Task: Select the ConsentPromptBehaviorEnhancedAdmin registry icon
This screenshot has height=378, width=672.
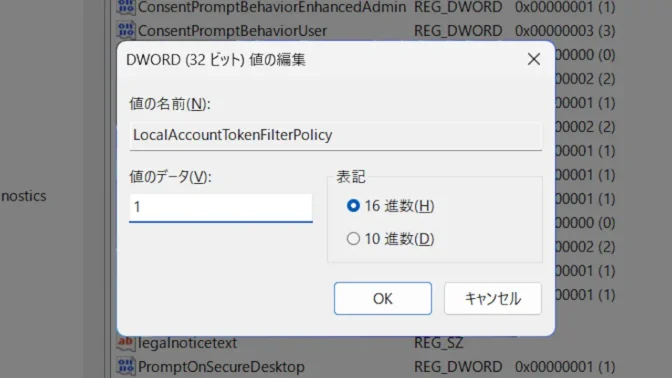Action: pyautogui.click(x=126, y=7)
